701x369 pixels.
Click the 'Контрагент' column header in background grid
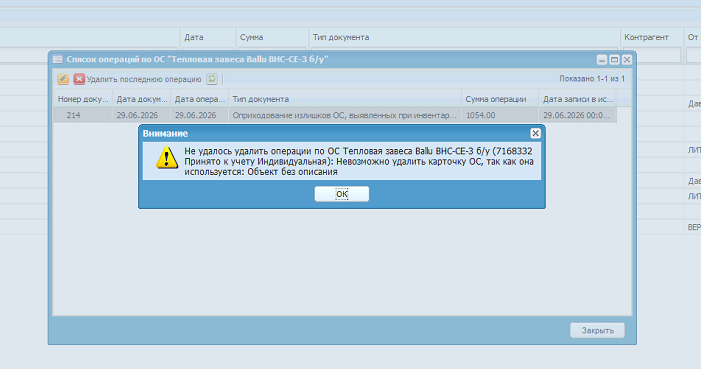tap(652, 38)
